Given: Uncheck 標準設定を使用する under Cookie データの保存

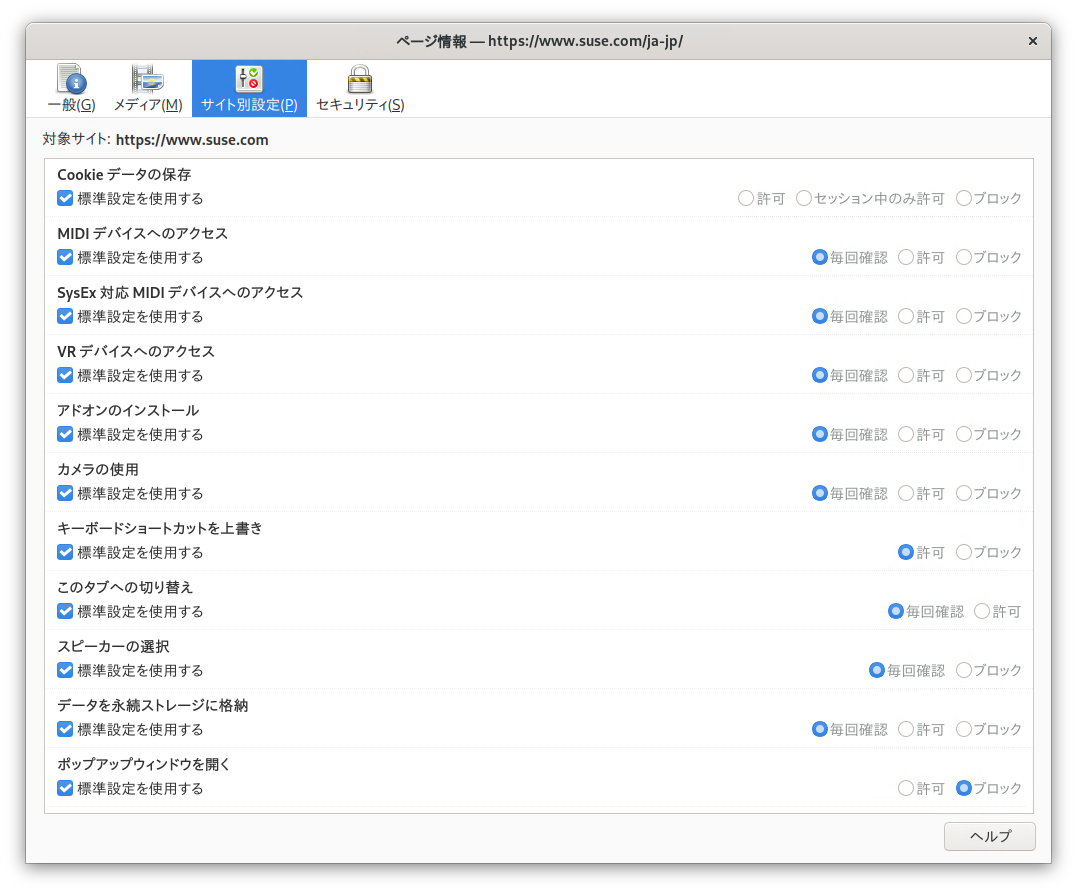Looking at the screenshot, I should point(66,198).
